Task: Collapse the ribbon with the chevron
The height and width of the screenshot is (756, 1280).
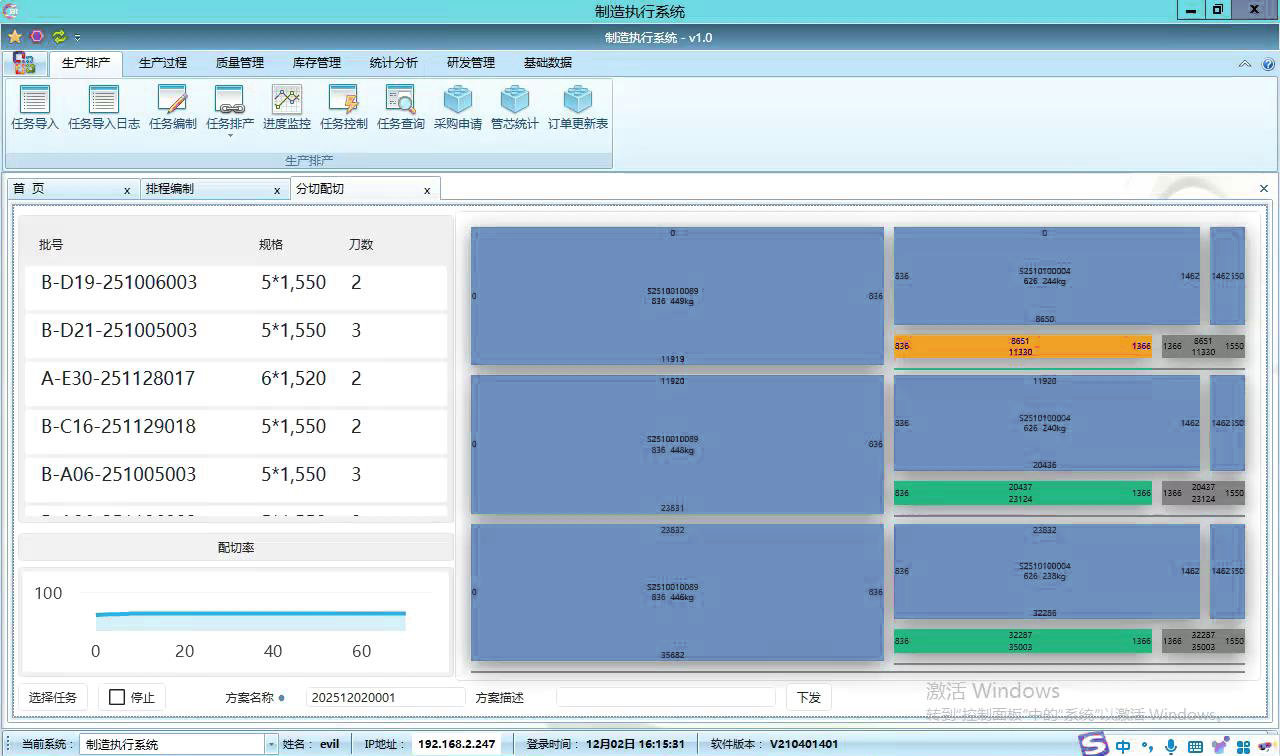Action: tap(1244, 63)
